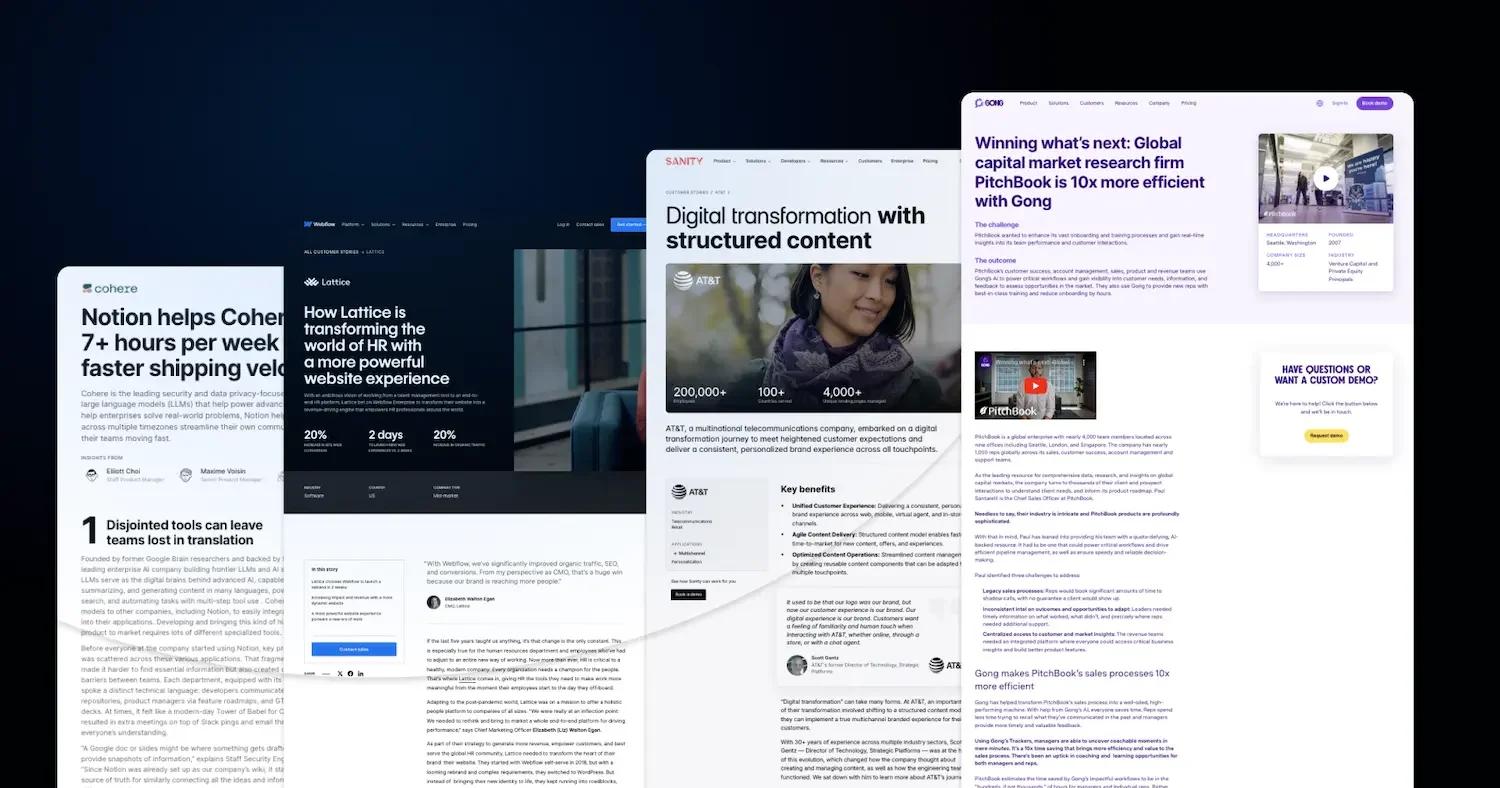Open the Platform dropdown in Webflow's navbar
Image resolution: width=1500 pixels, height=788 pixels.
(351, 224)
